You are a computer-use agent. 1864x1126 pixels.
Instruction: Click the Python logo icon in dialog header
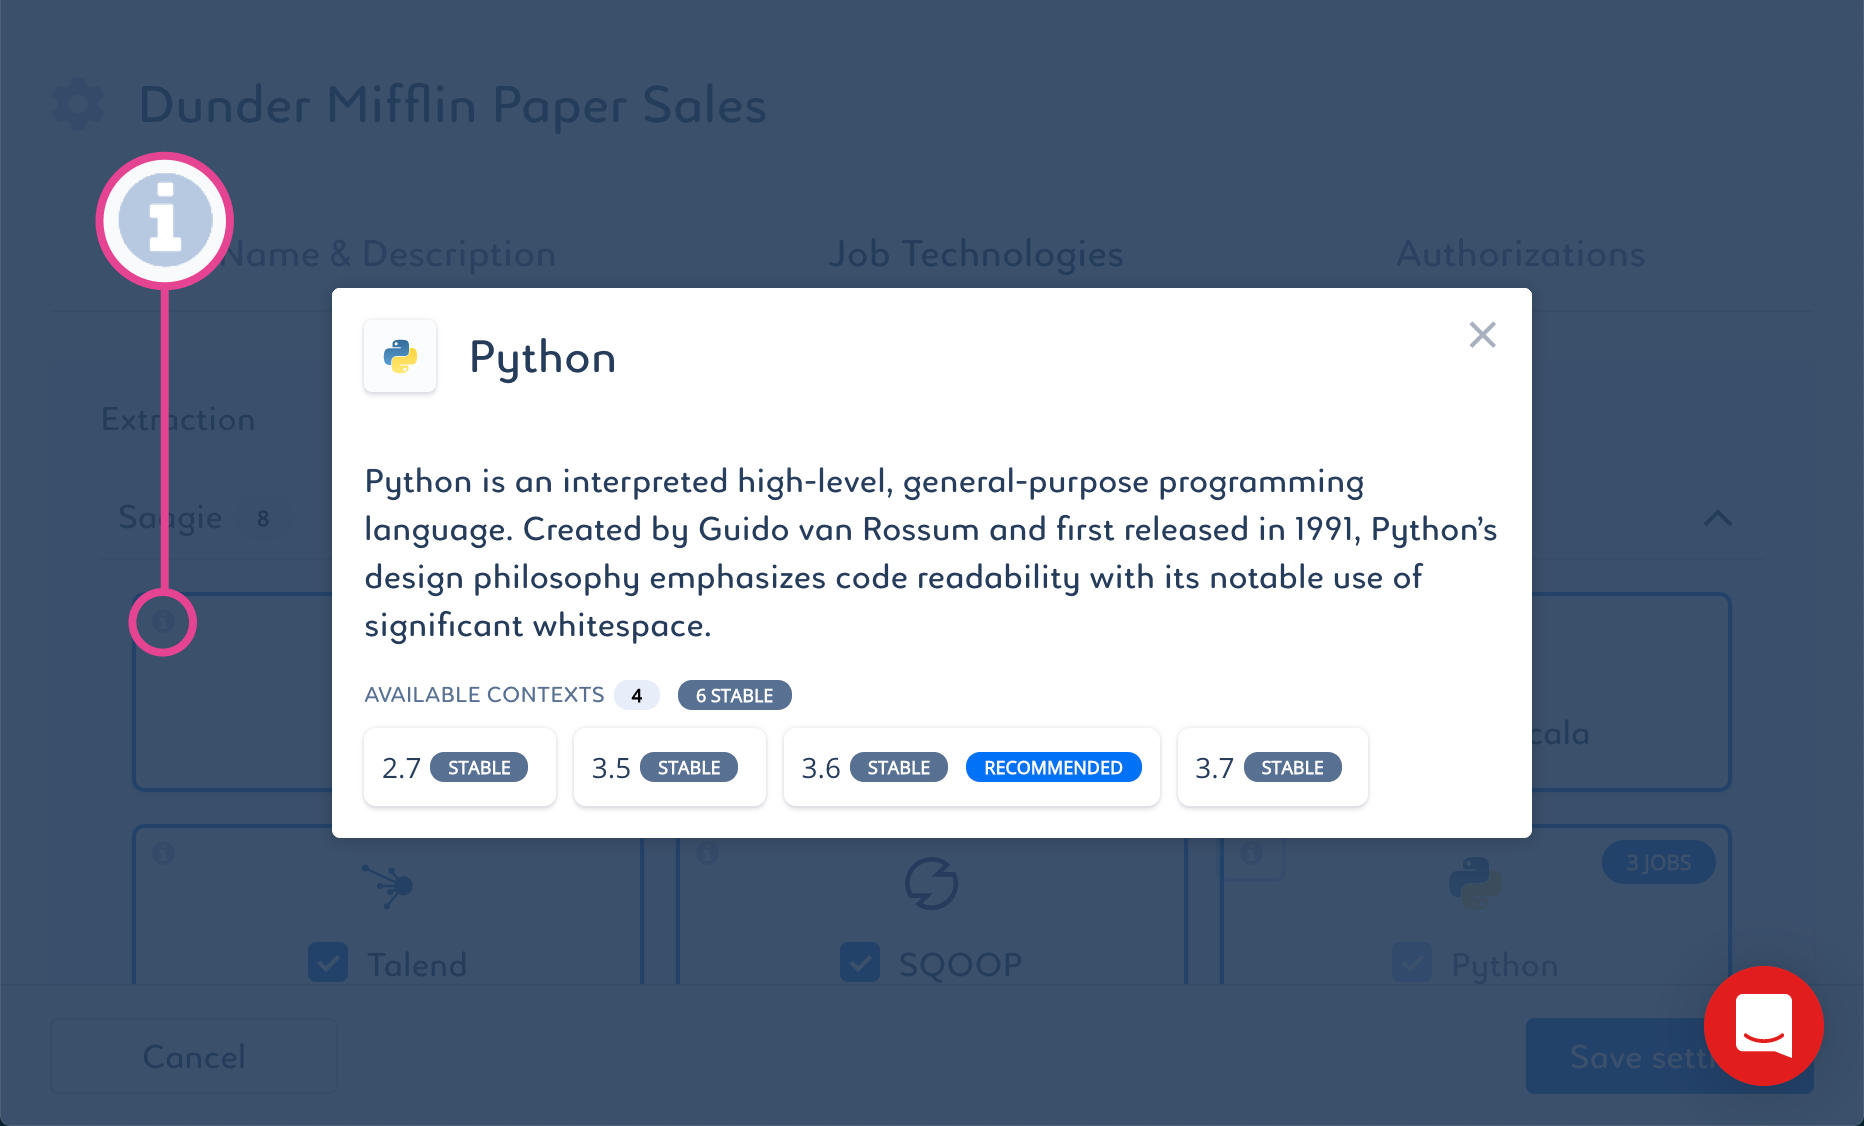400,356
